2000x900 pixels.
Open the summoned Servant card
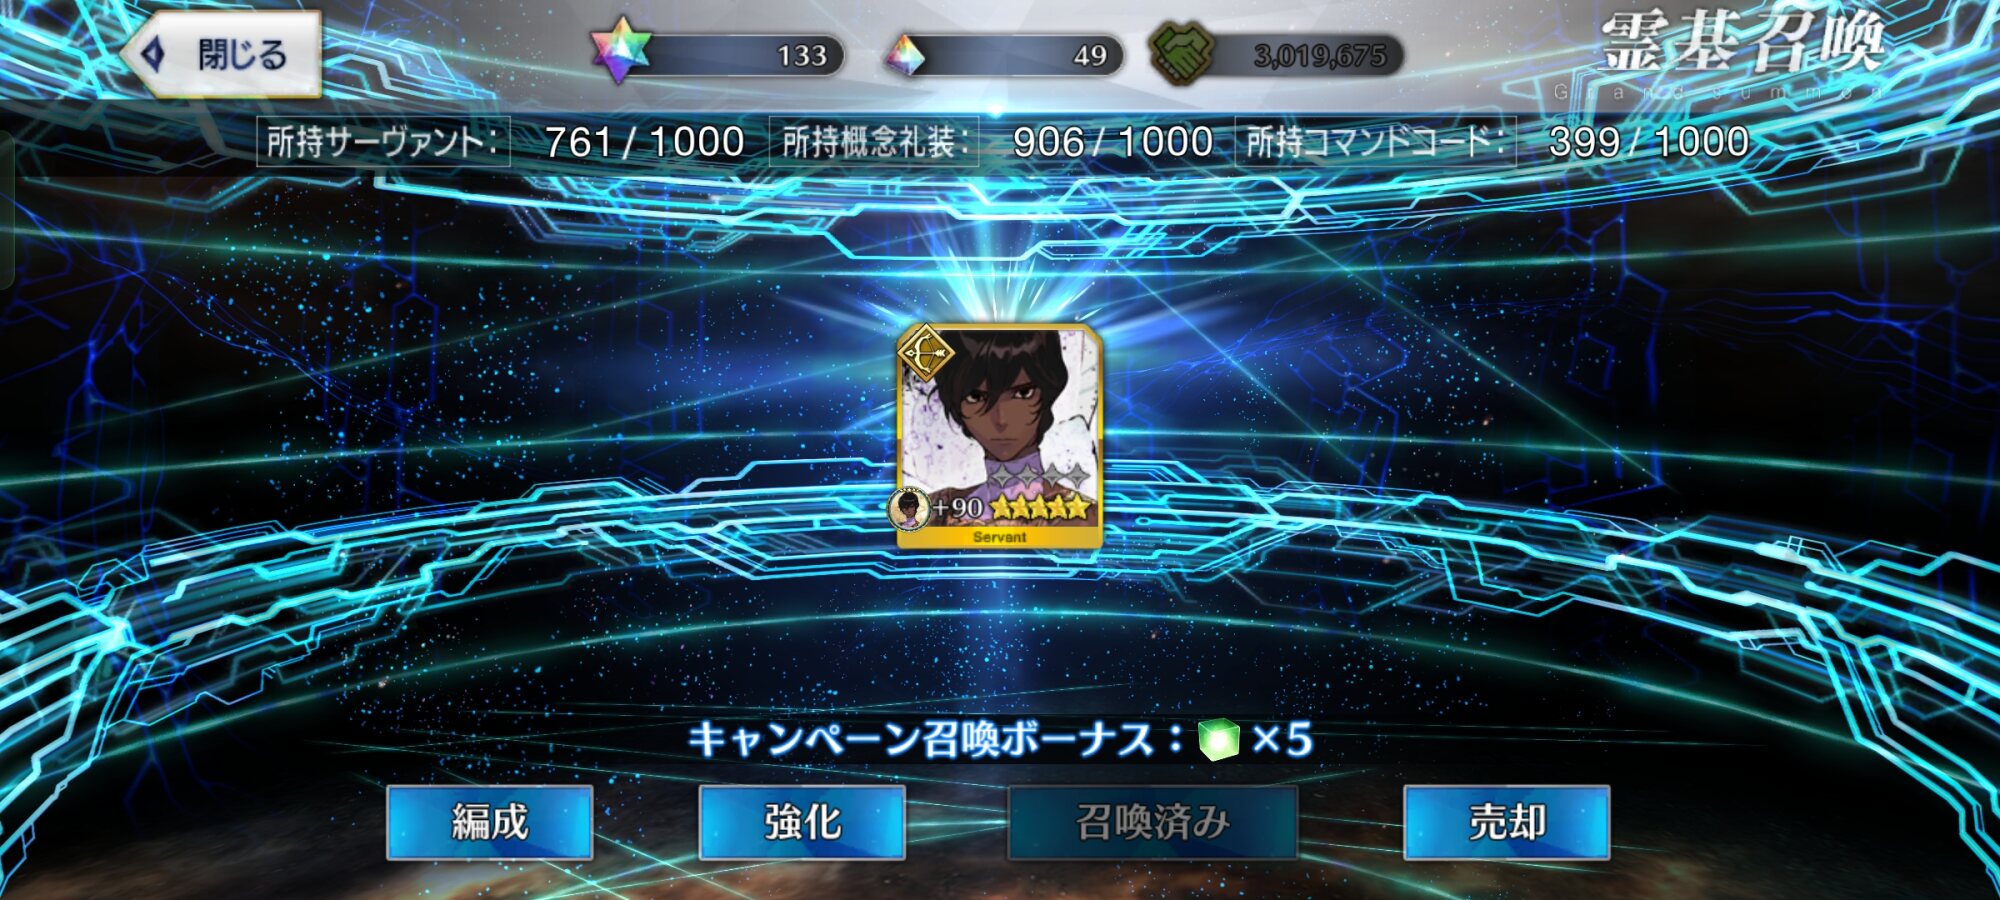coord(999,436)
